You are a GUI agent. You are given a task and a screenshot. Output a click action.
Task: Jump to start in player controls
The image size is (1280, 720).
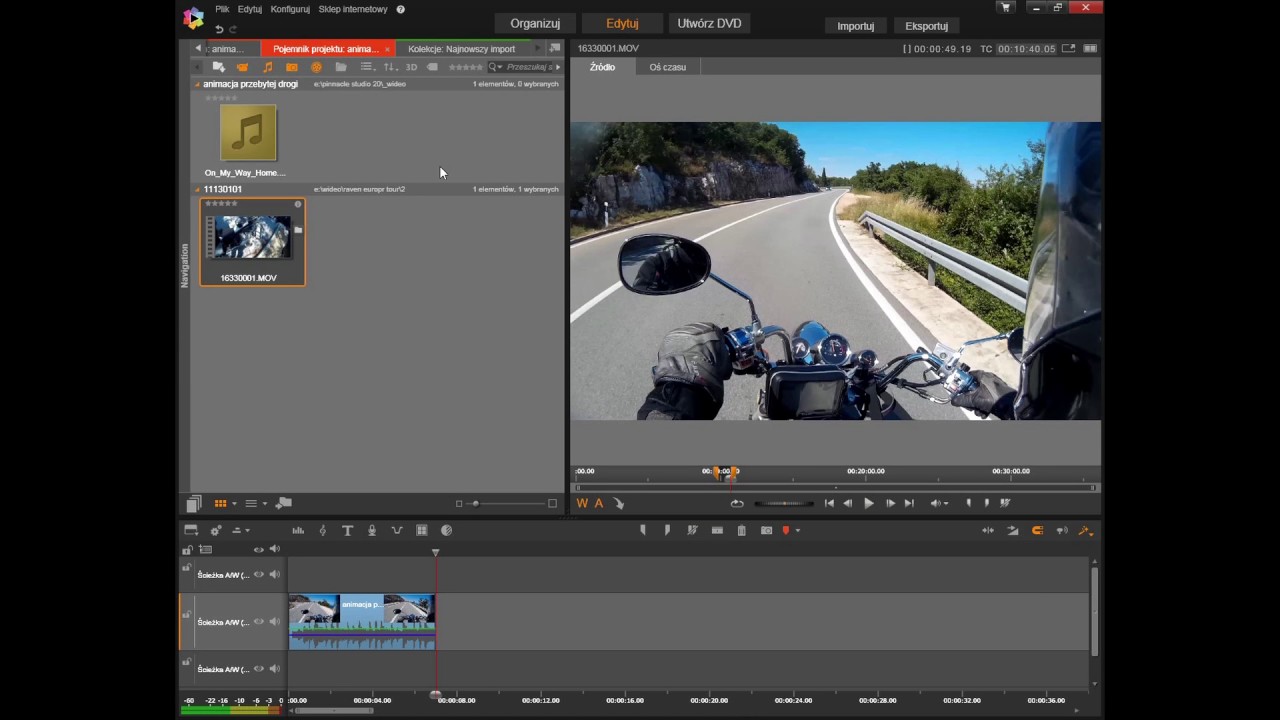[x=829, y=503]
